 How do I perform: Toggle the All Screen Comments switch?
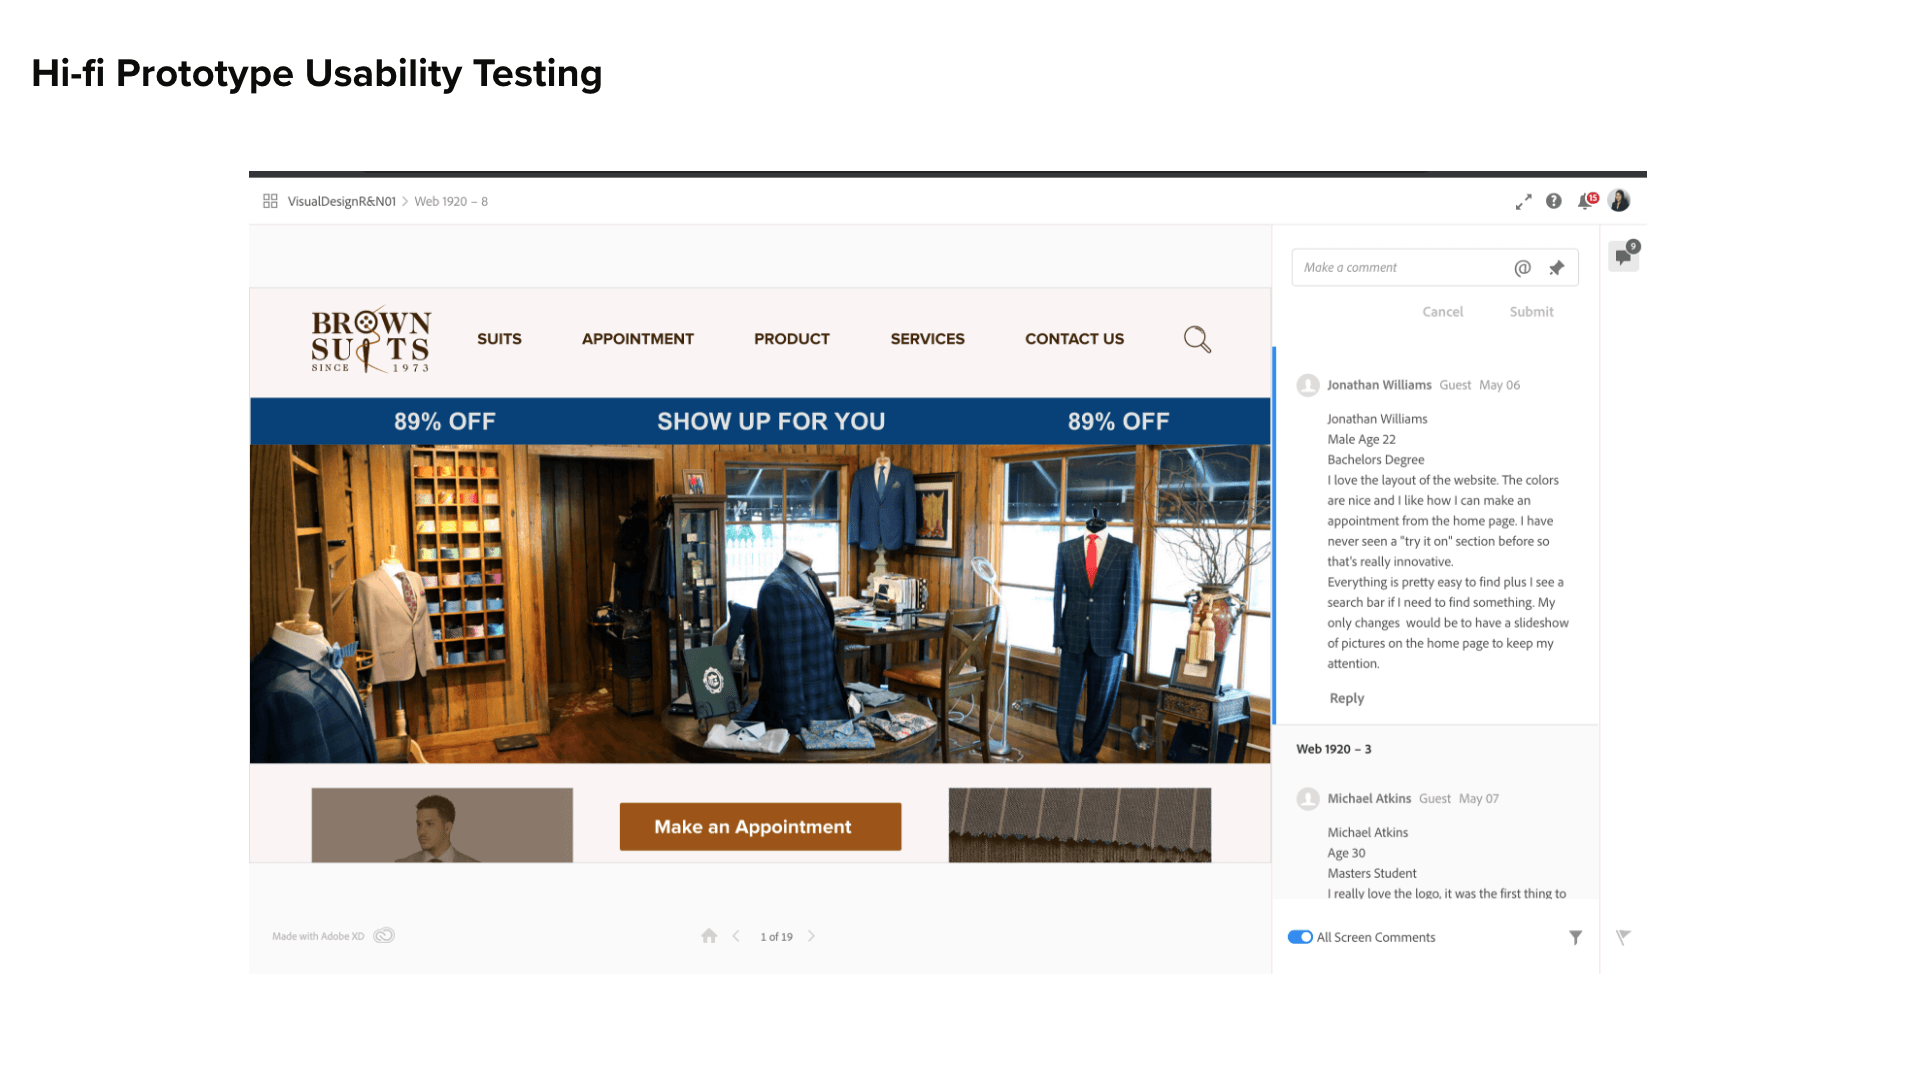tap(1300, 937)
